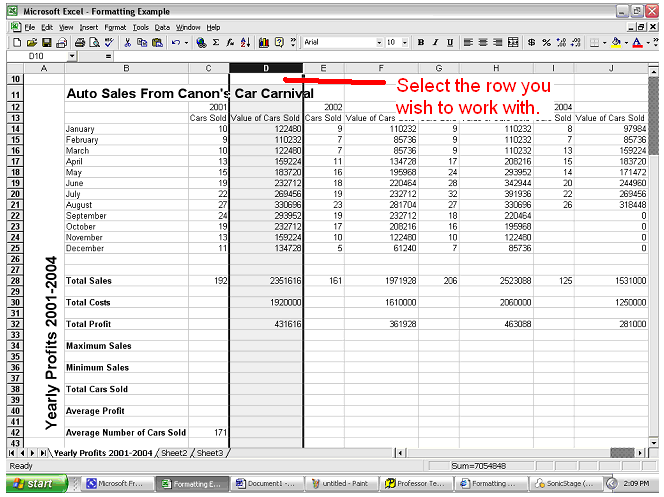Apply Currency Style with the dollar icon
The width and height of the screenshot is (664, 497).
point(530,43)
